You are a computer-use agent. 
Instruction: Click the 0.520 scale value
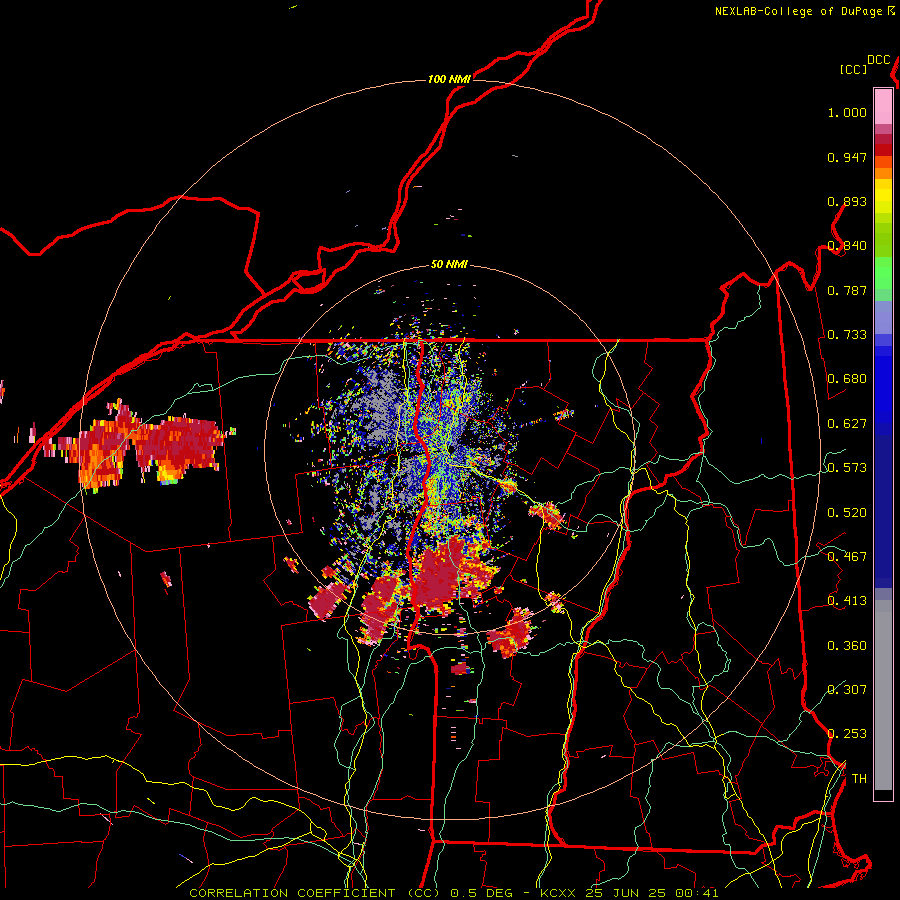tap(847, 512)
